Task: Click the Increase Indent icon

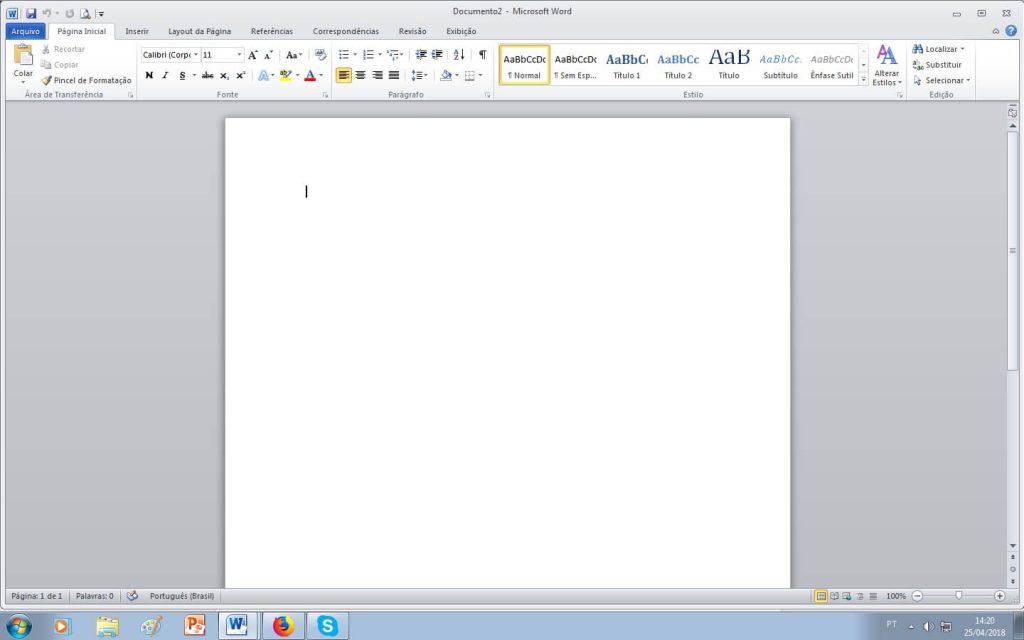Action: click(437, 55)
